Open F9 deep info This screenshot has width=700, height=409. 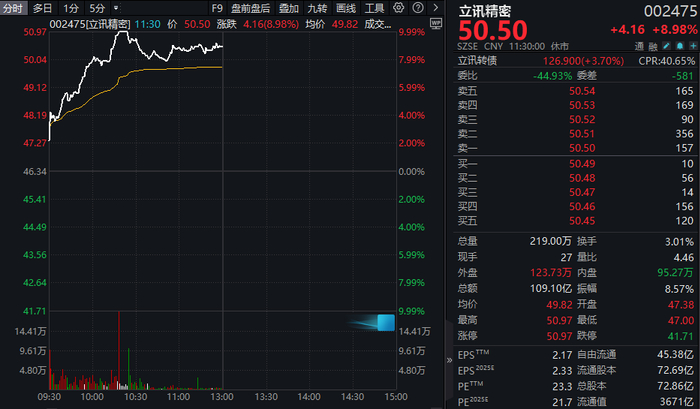tap(217, 8)
